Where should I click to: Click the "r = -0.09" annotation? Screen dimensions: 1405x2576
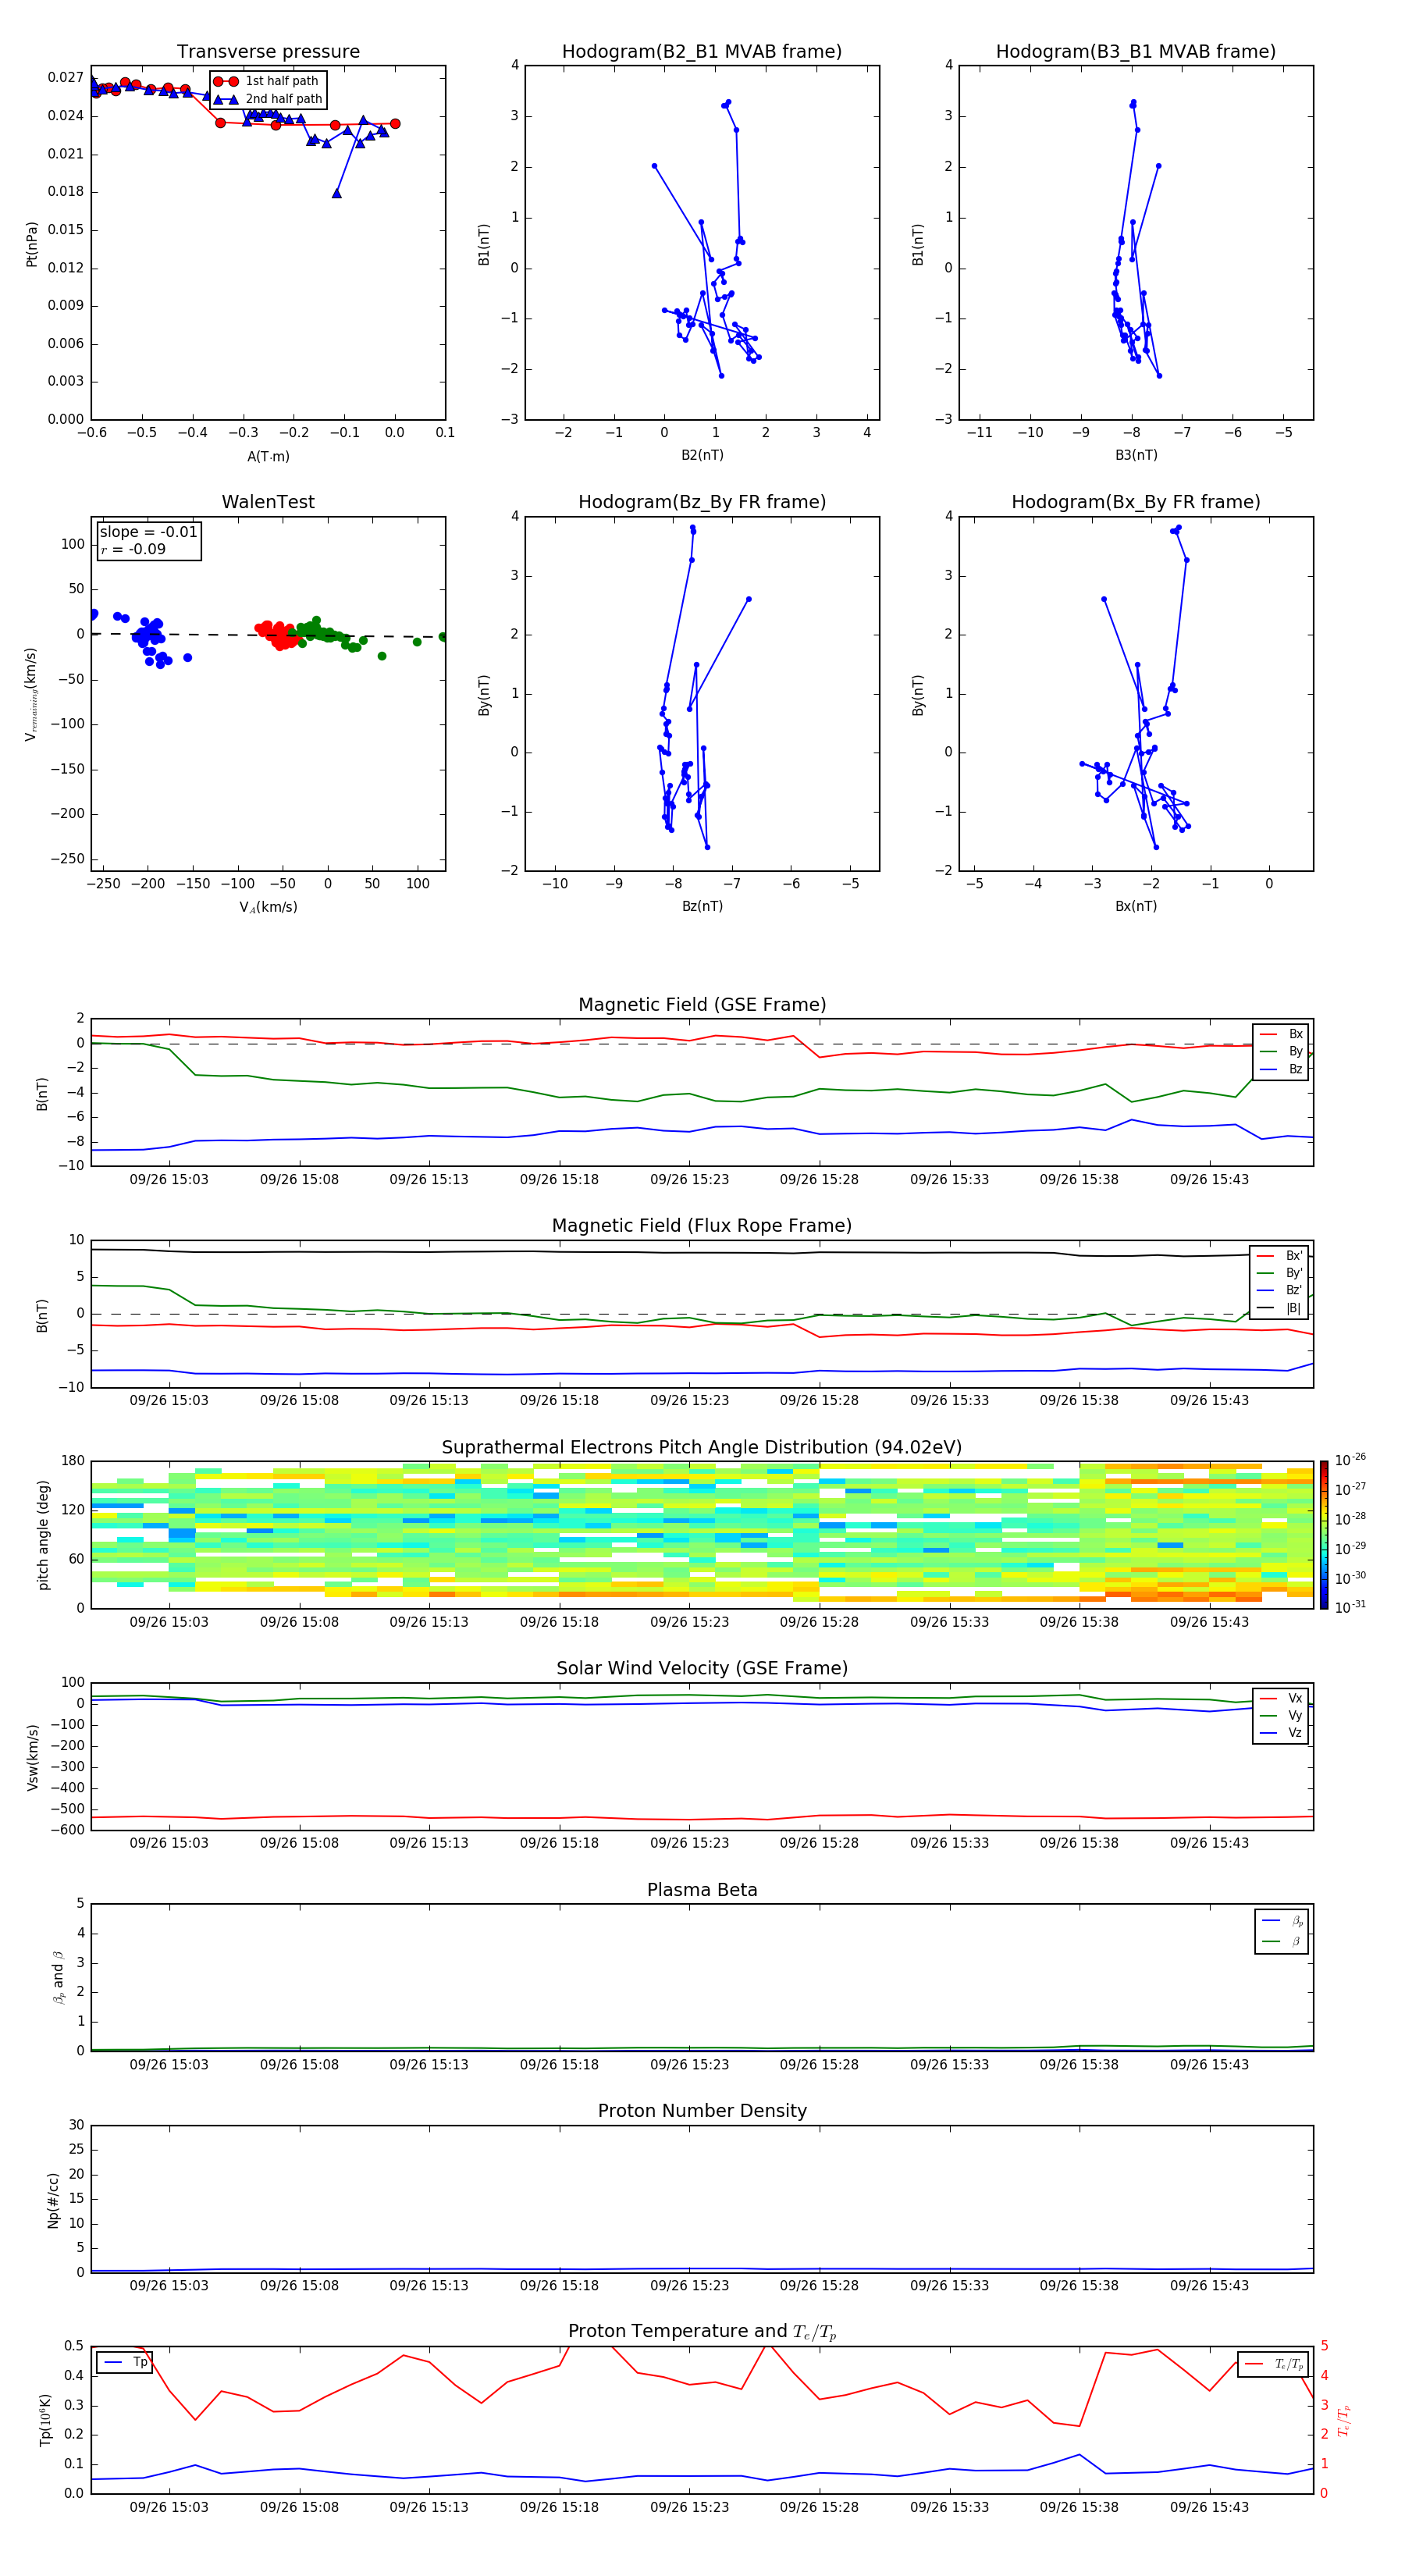point(133,549)
